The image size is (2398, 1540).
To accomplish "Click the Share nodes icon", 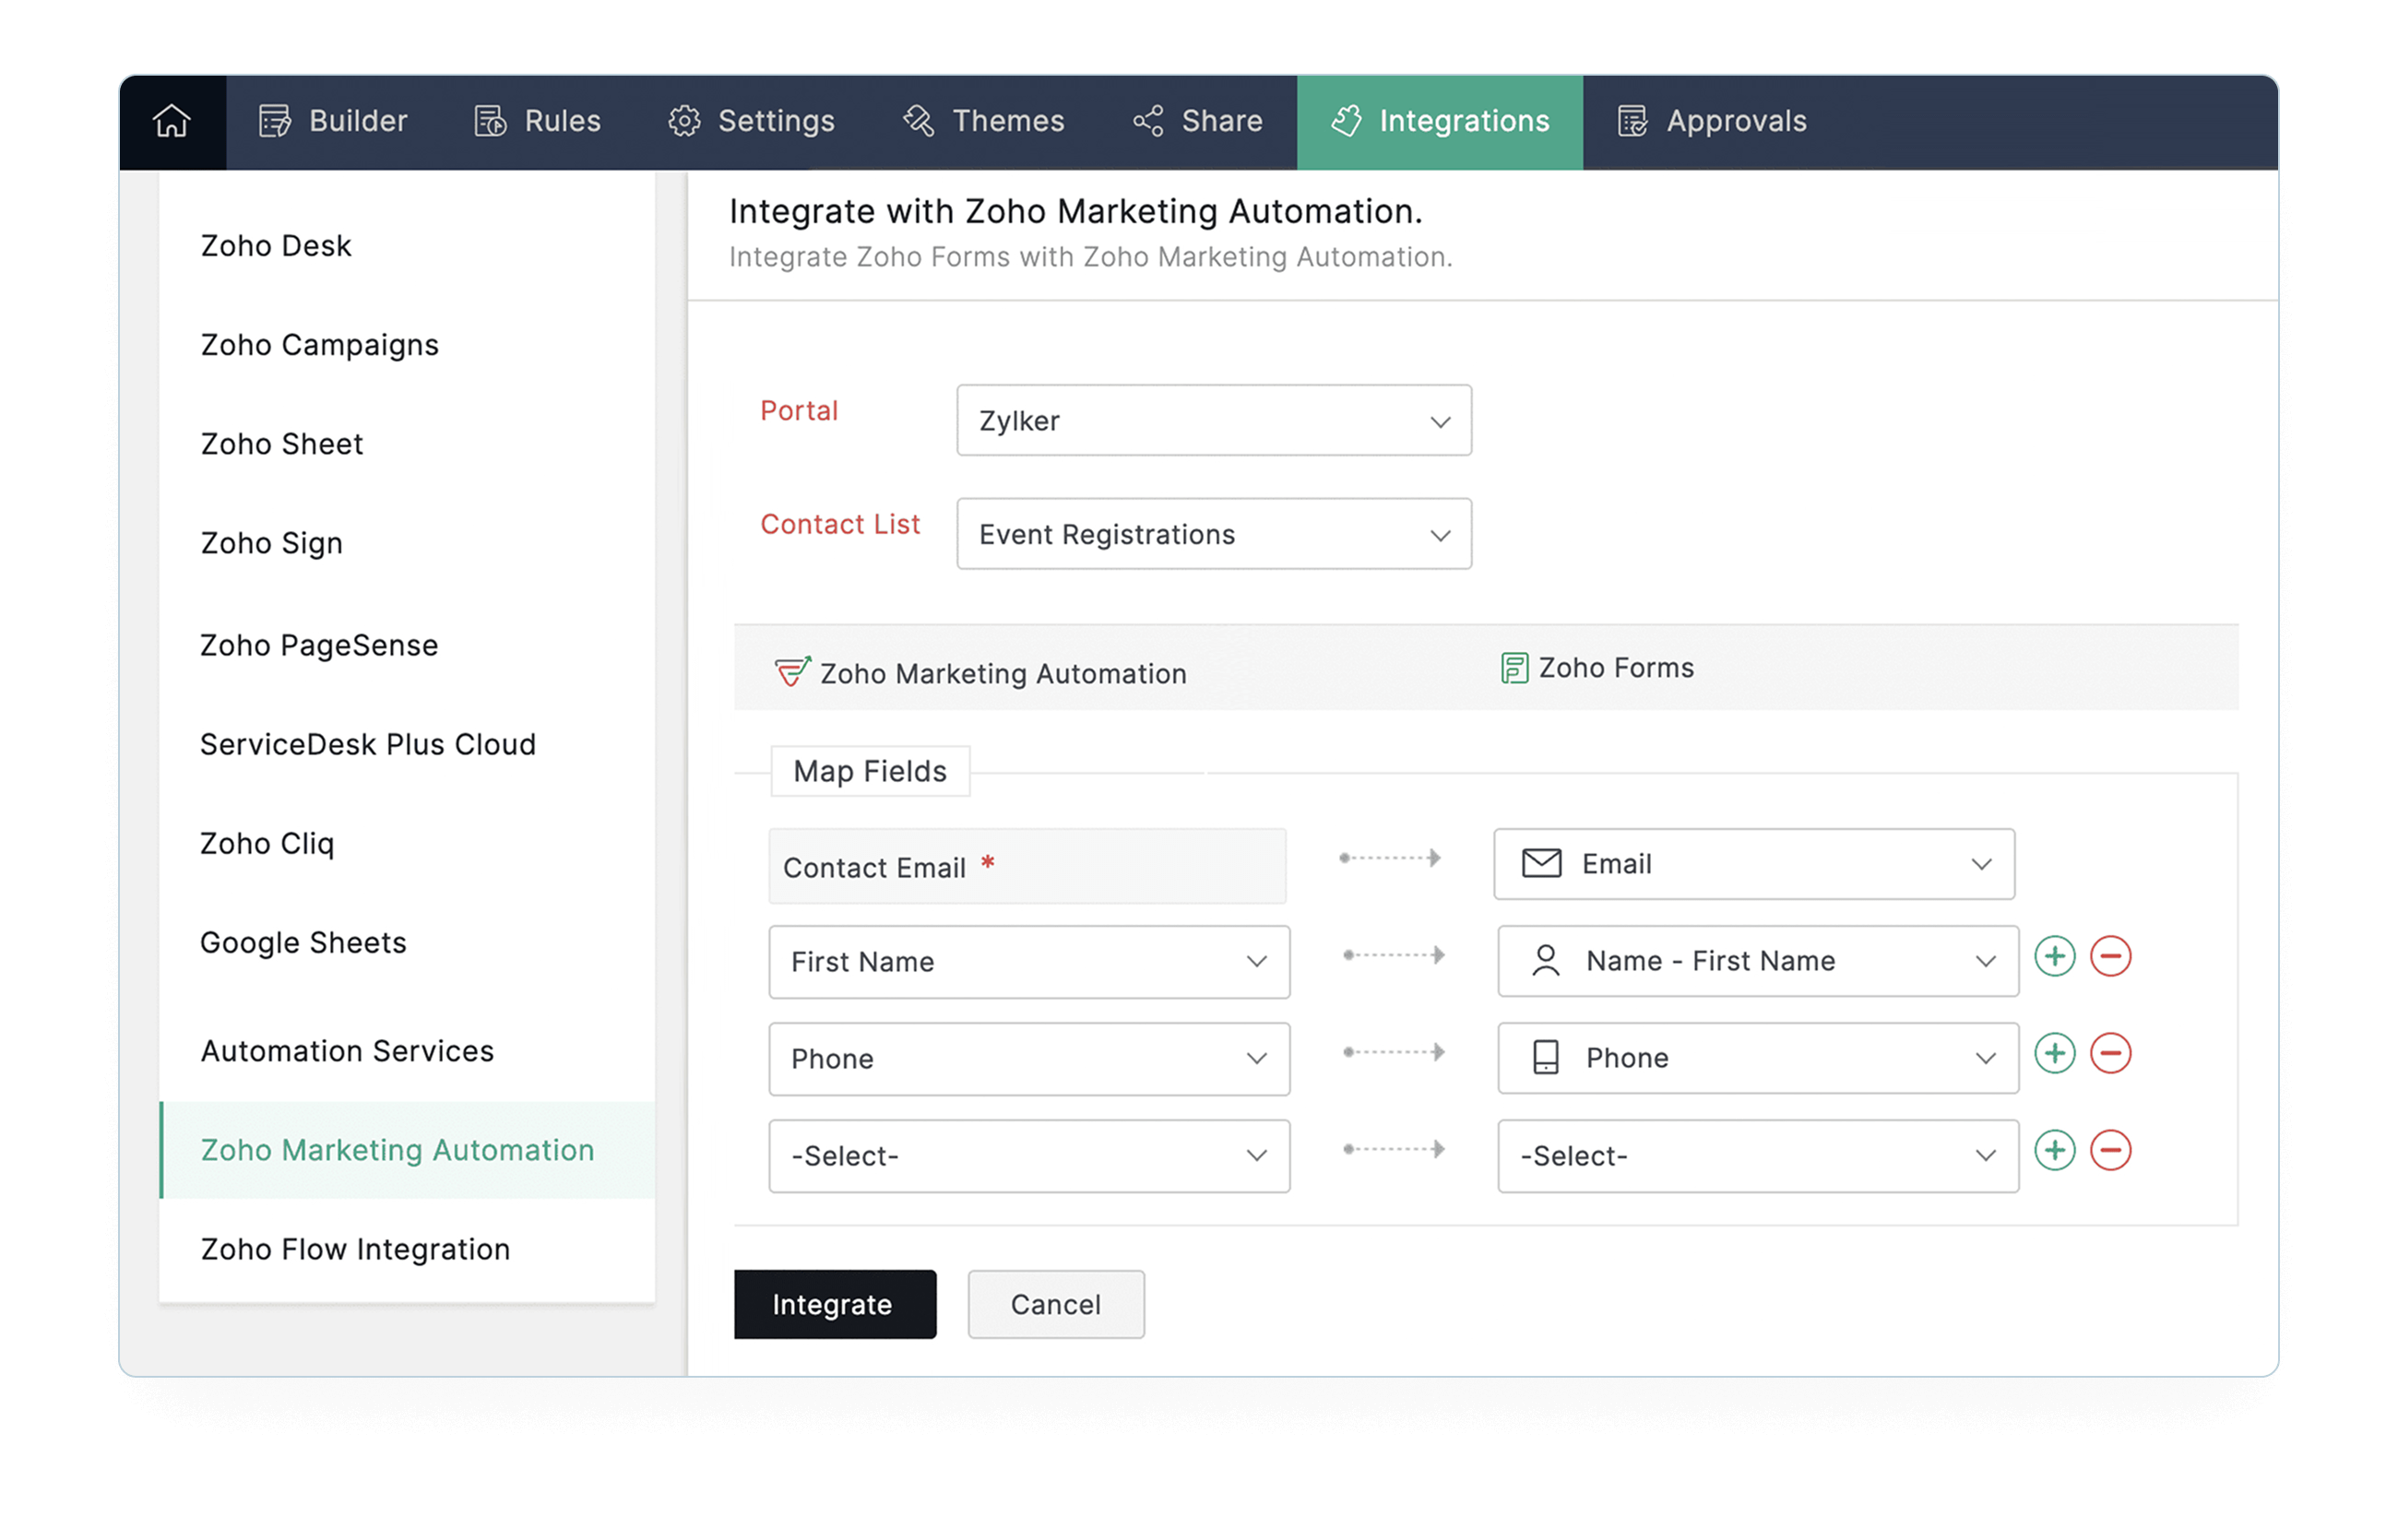I will (1148, 121).
